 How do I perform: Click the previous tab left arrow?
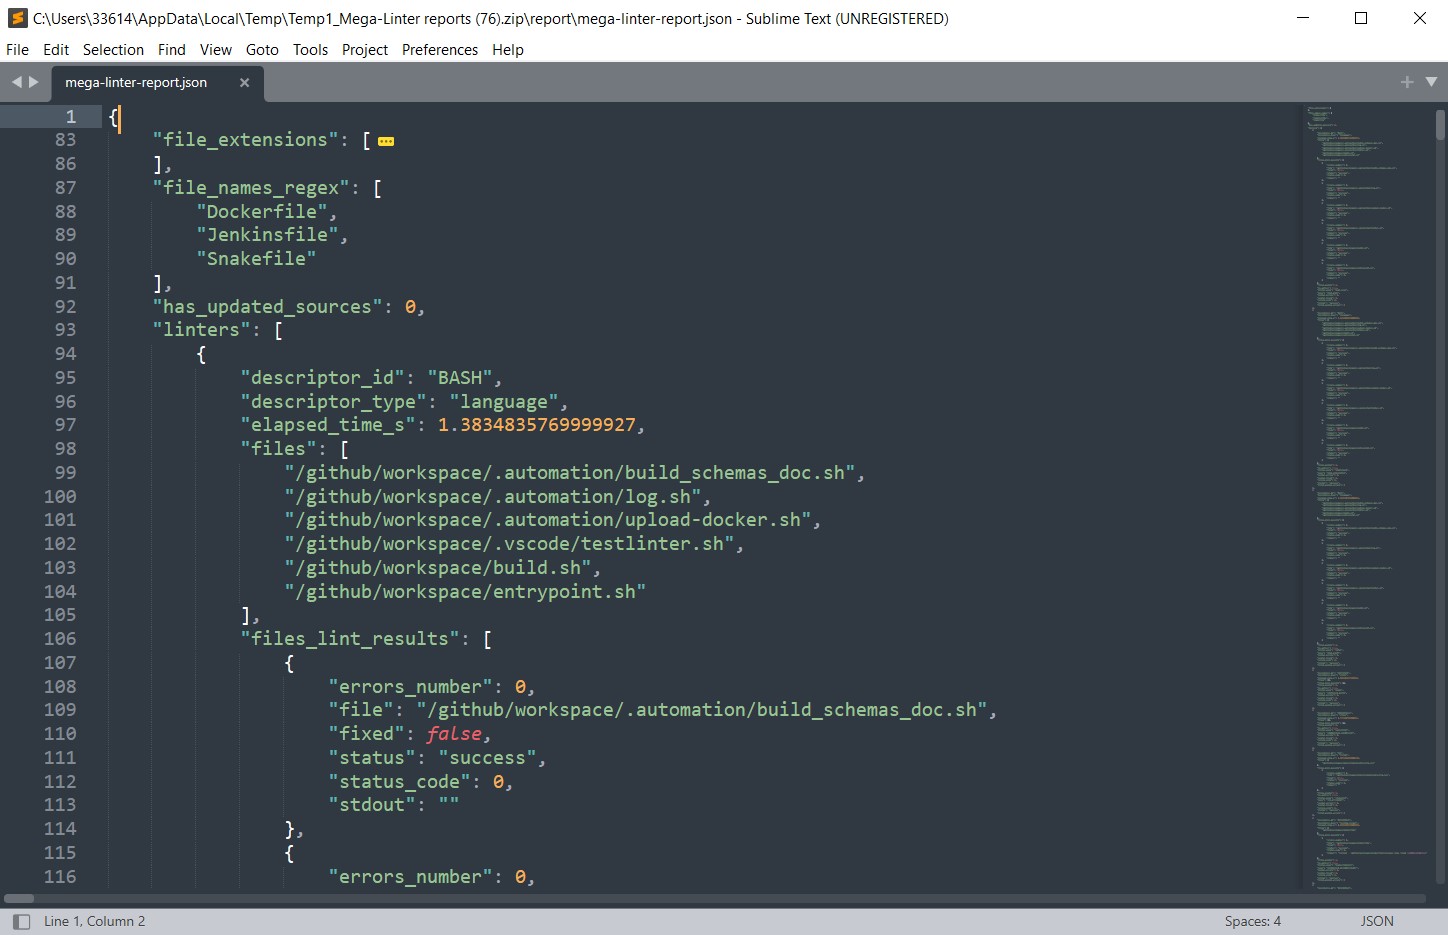tap(16, 82)
